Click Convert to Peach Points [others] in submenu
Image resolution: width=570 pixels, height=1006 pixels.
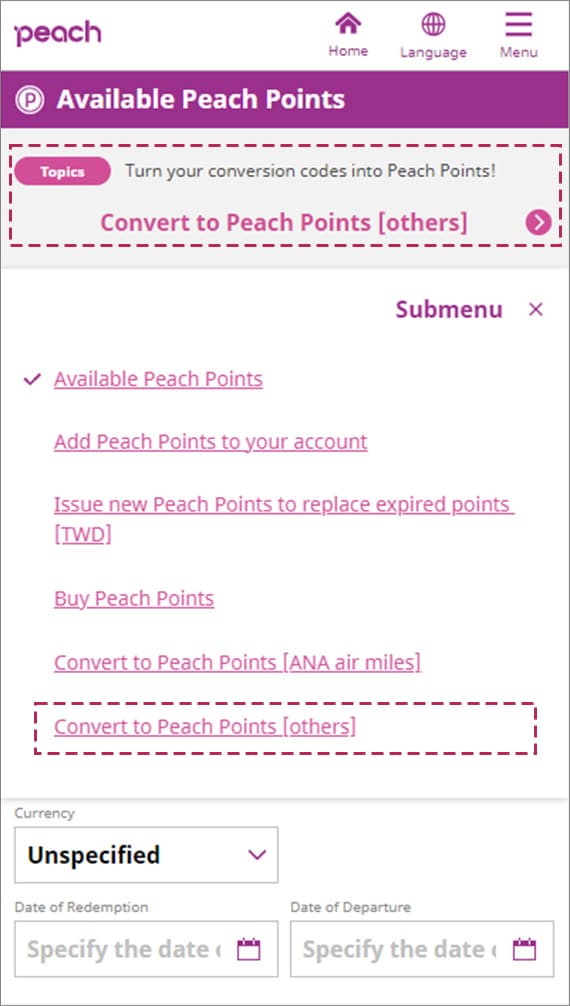tap(205, 726)
